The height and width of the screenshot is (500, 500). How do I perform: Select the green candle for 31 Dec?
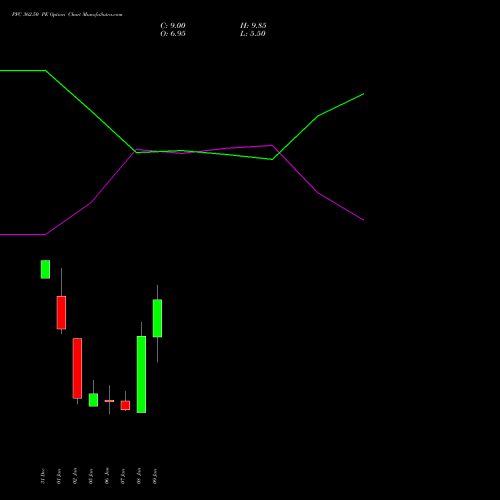tap(45, 269)
